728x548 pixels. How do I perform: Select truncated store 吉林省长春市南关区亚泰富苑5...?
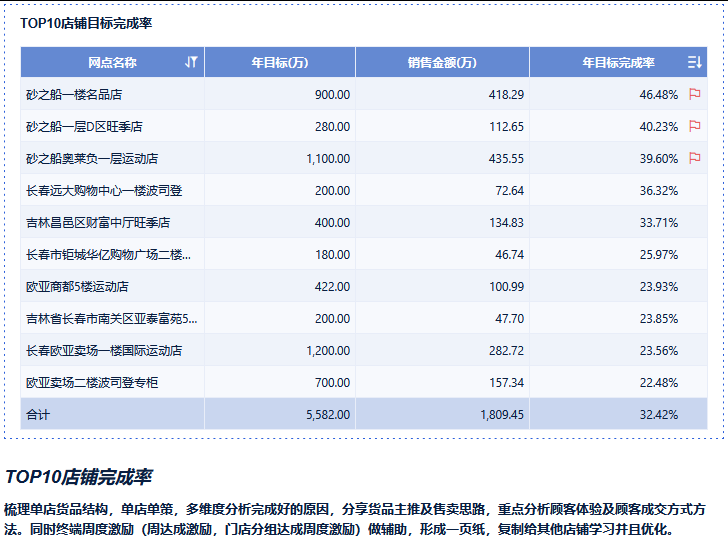click(111, 319)
